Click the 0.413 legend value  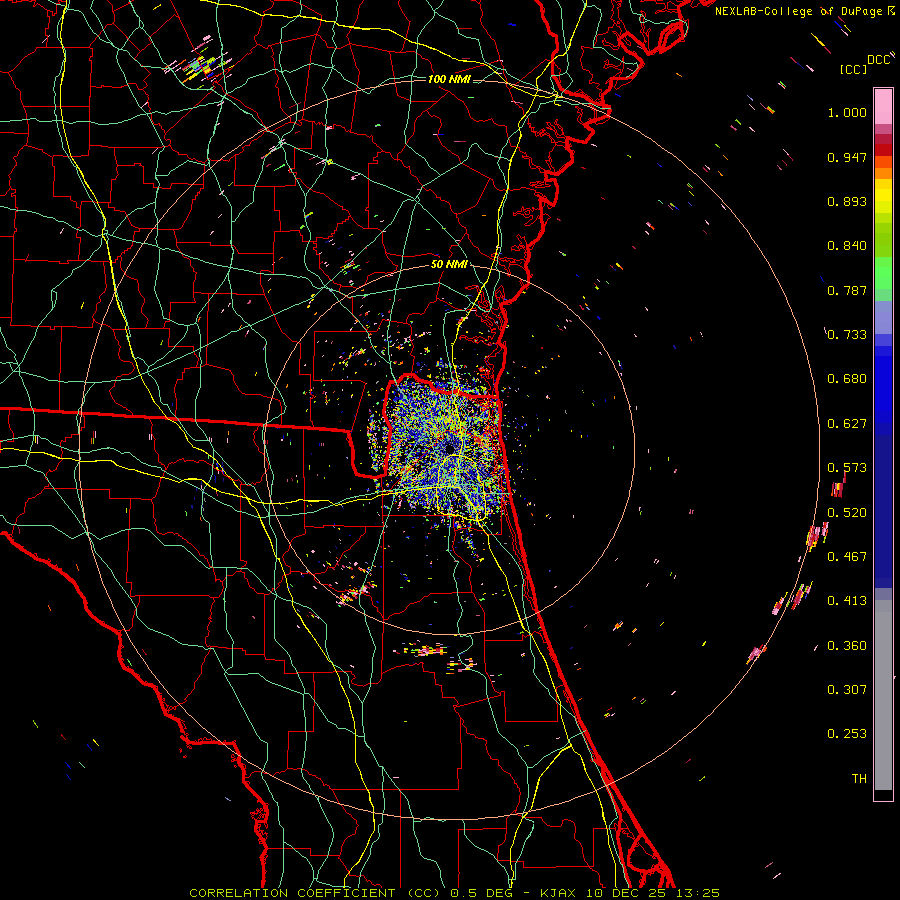(x=847, y=601)
